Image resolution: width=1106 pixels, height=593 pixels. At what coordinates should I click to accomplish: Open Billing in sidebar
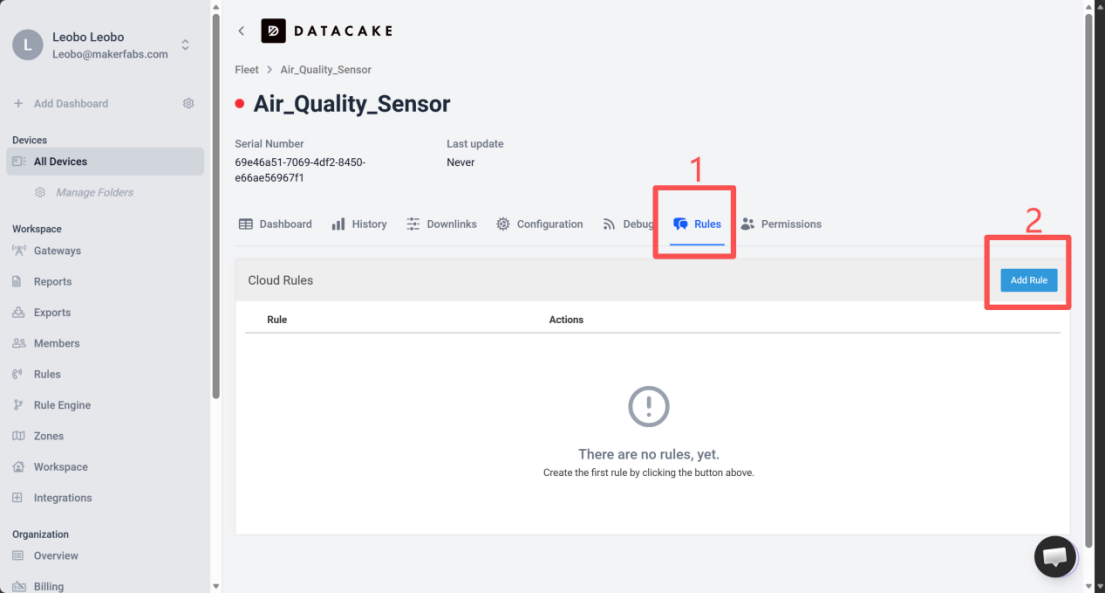(49, 587)
